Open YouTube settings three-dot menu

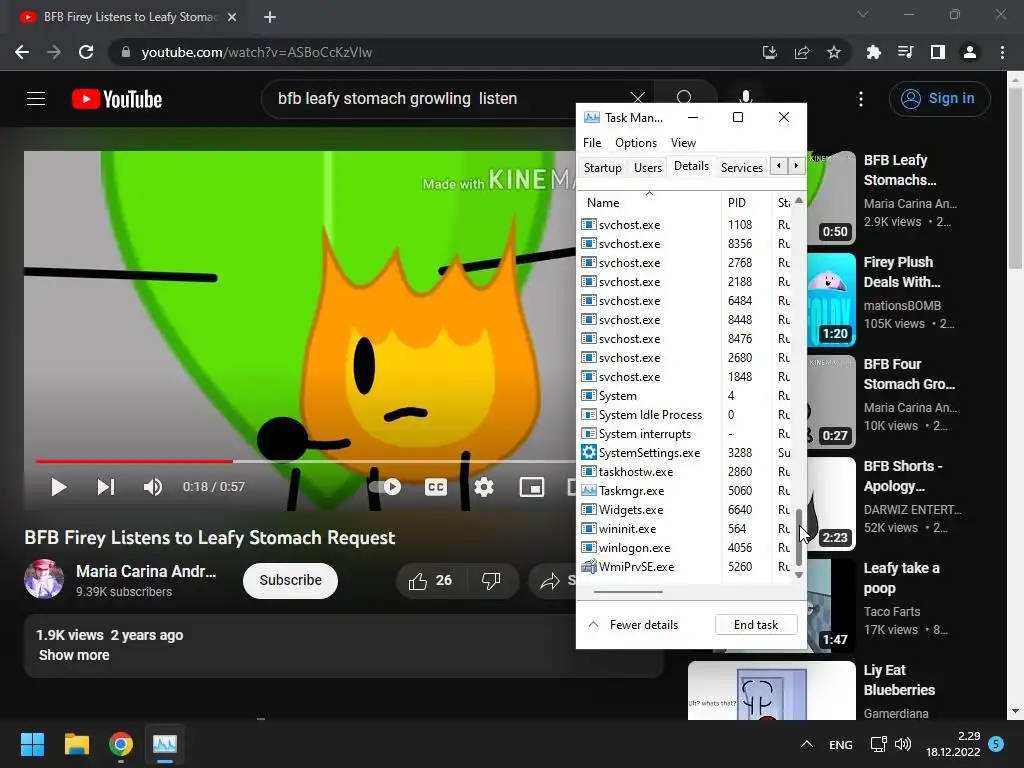[861, 99]
